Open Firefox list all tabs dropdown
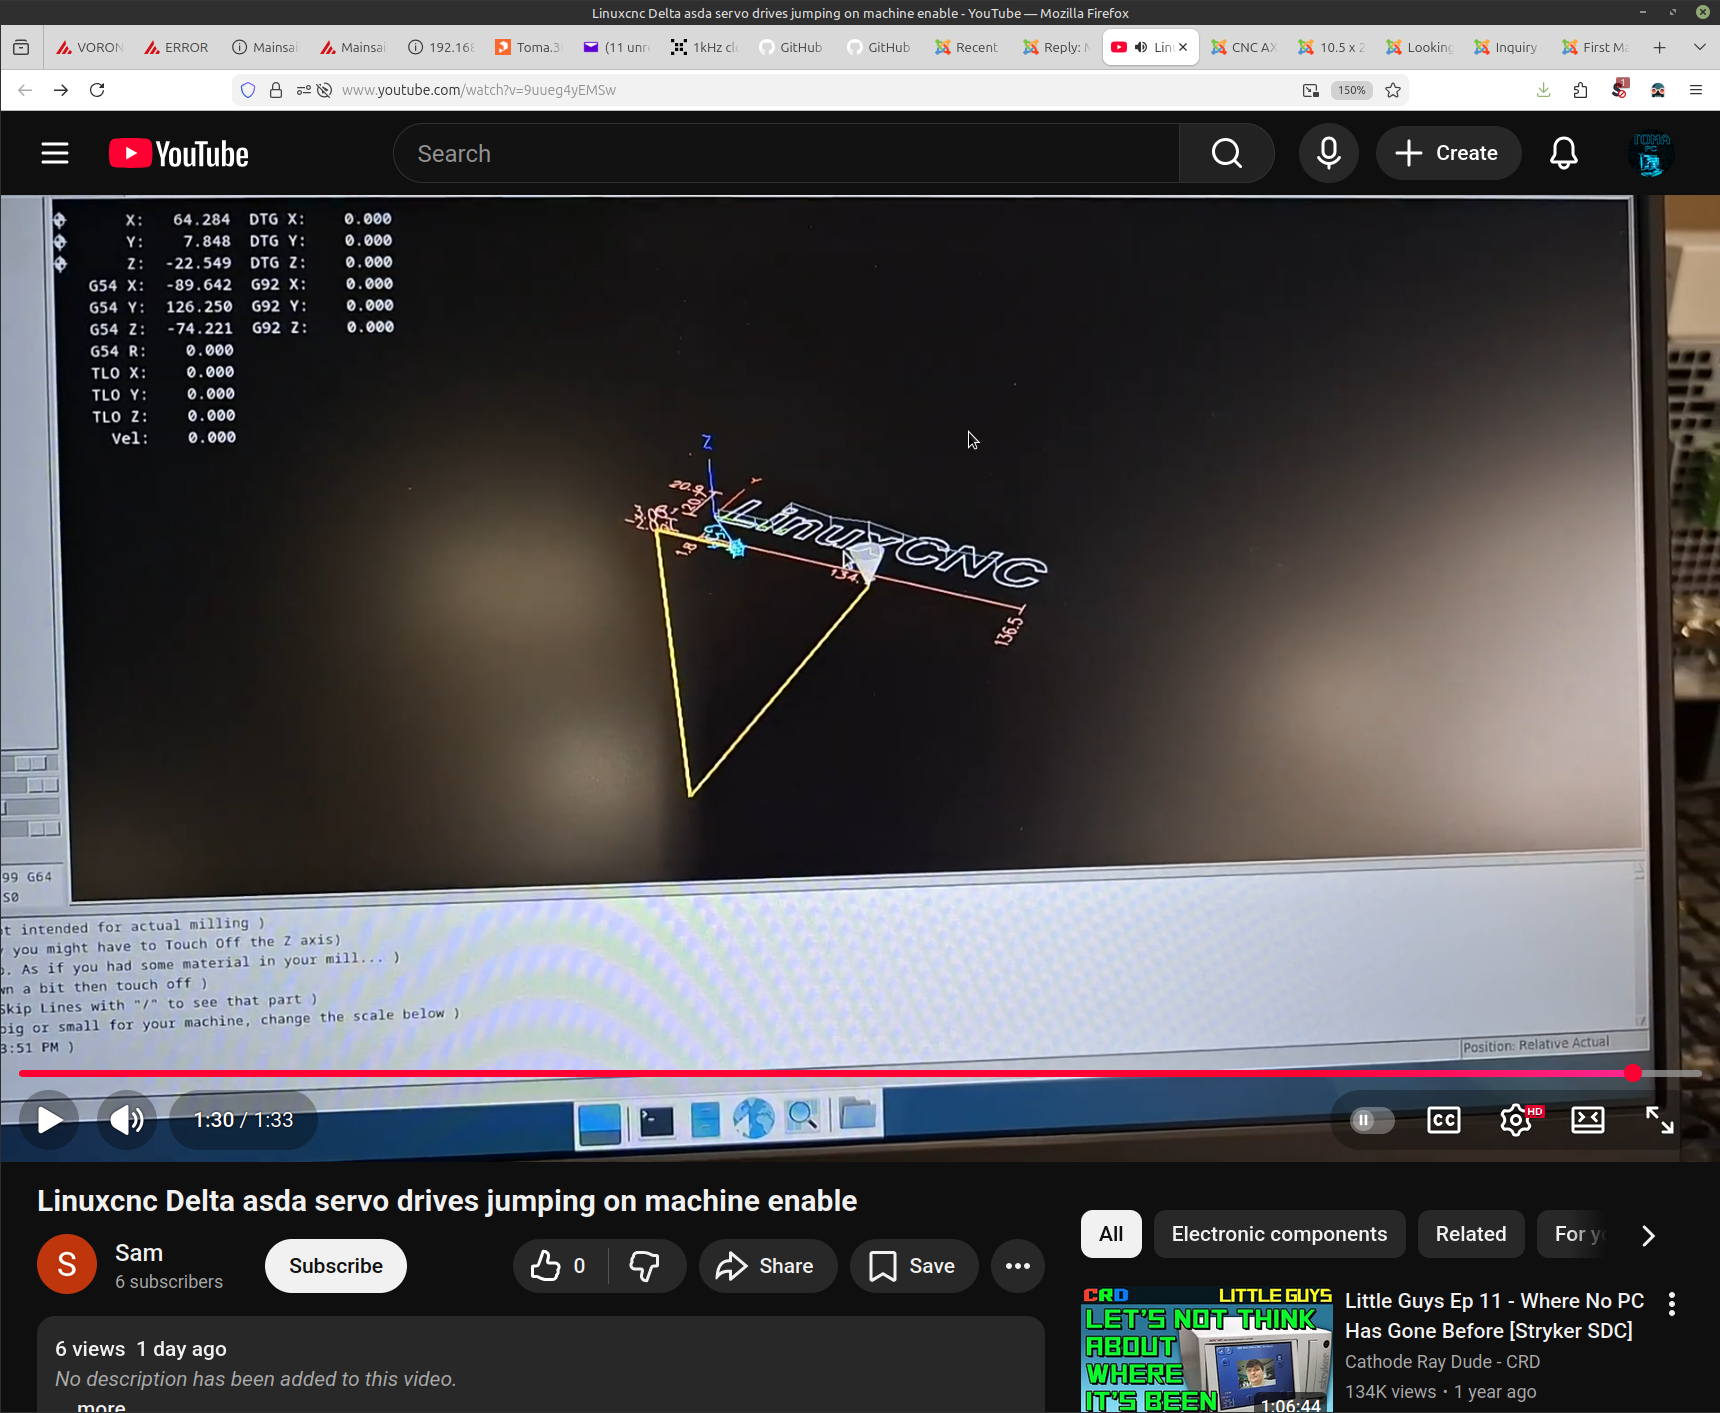Screen dimensions: 1720x1413 (x=1699, y=47)
